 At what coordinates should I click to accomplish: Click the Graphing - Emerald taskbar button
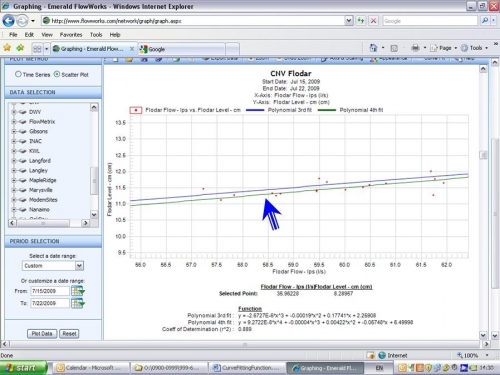coord(325,368)
